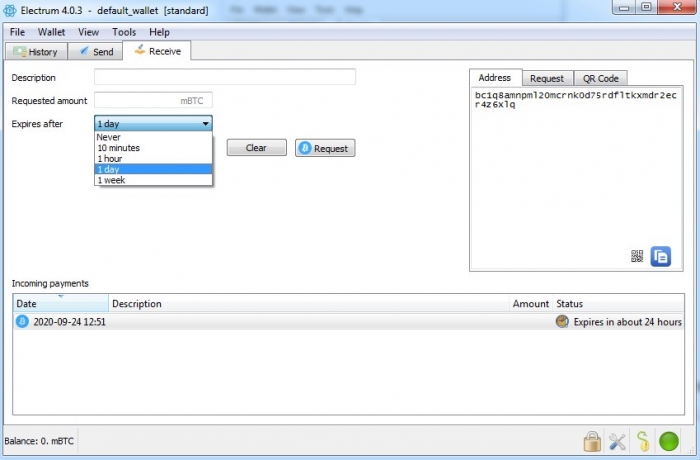Click the 'Balance: 0. mBTC' status text

39,441
